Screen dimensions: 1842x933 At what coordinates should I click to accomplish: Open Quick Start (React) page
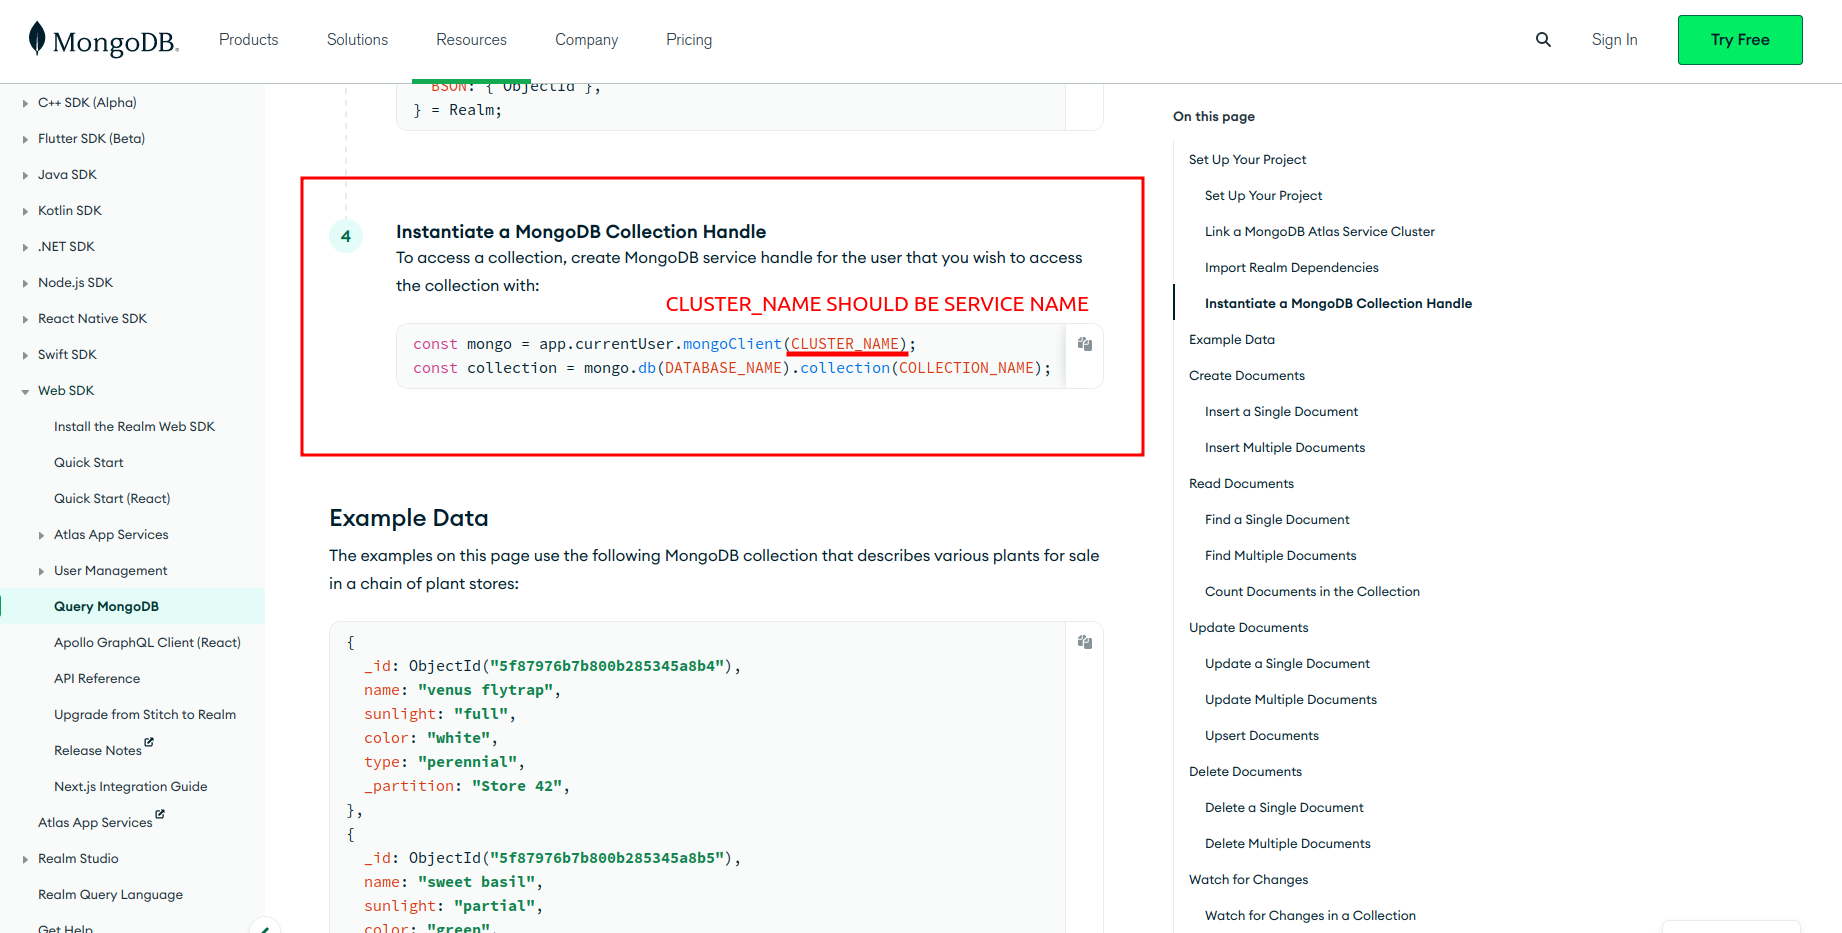tap(112, 499)
